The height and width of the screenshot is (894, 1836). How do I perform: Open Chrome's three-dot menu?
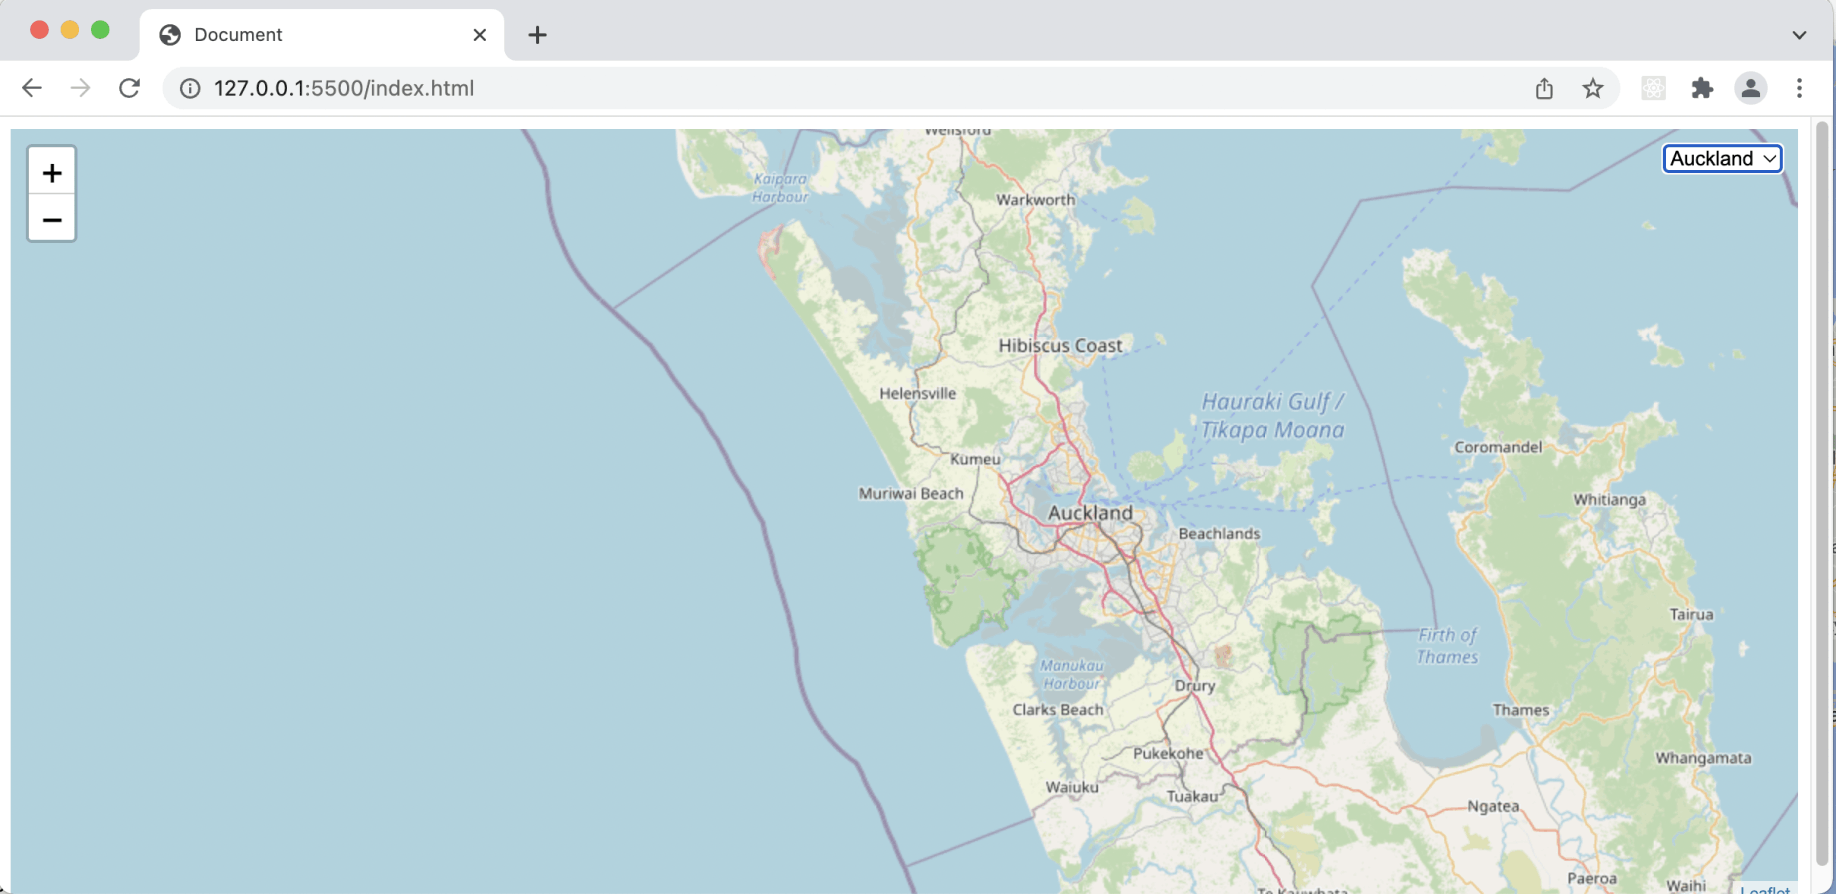click(1799, 88)
